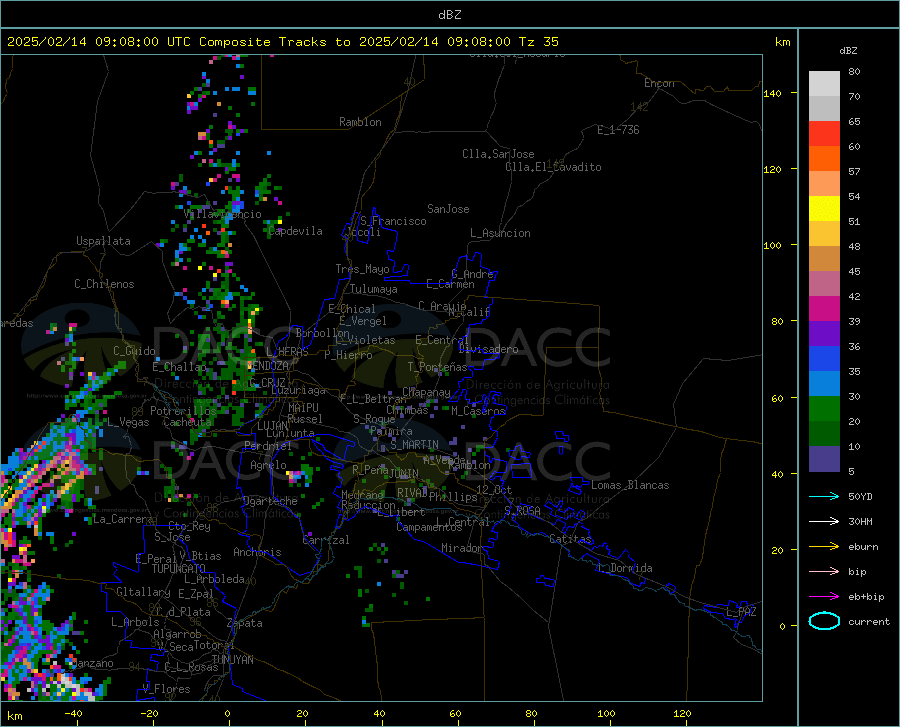Click the 'Capdevila' map label
This screenshot has height=727, width=900.
coord(295,231)
